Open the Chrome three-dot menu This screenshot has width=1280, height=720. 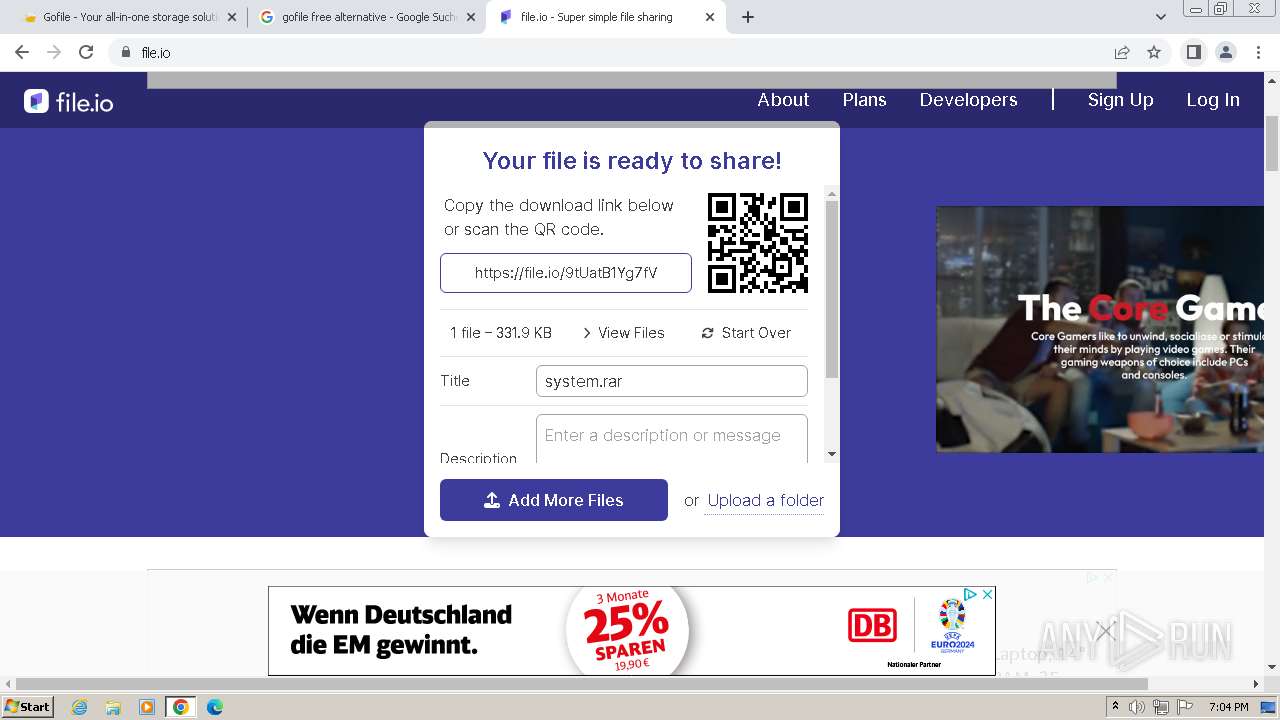pyautogui.click(x=1257, y=52)
